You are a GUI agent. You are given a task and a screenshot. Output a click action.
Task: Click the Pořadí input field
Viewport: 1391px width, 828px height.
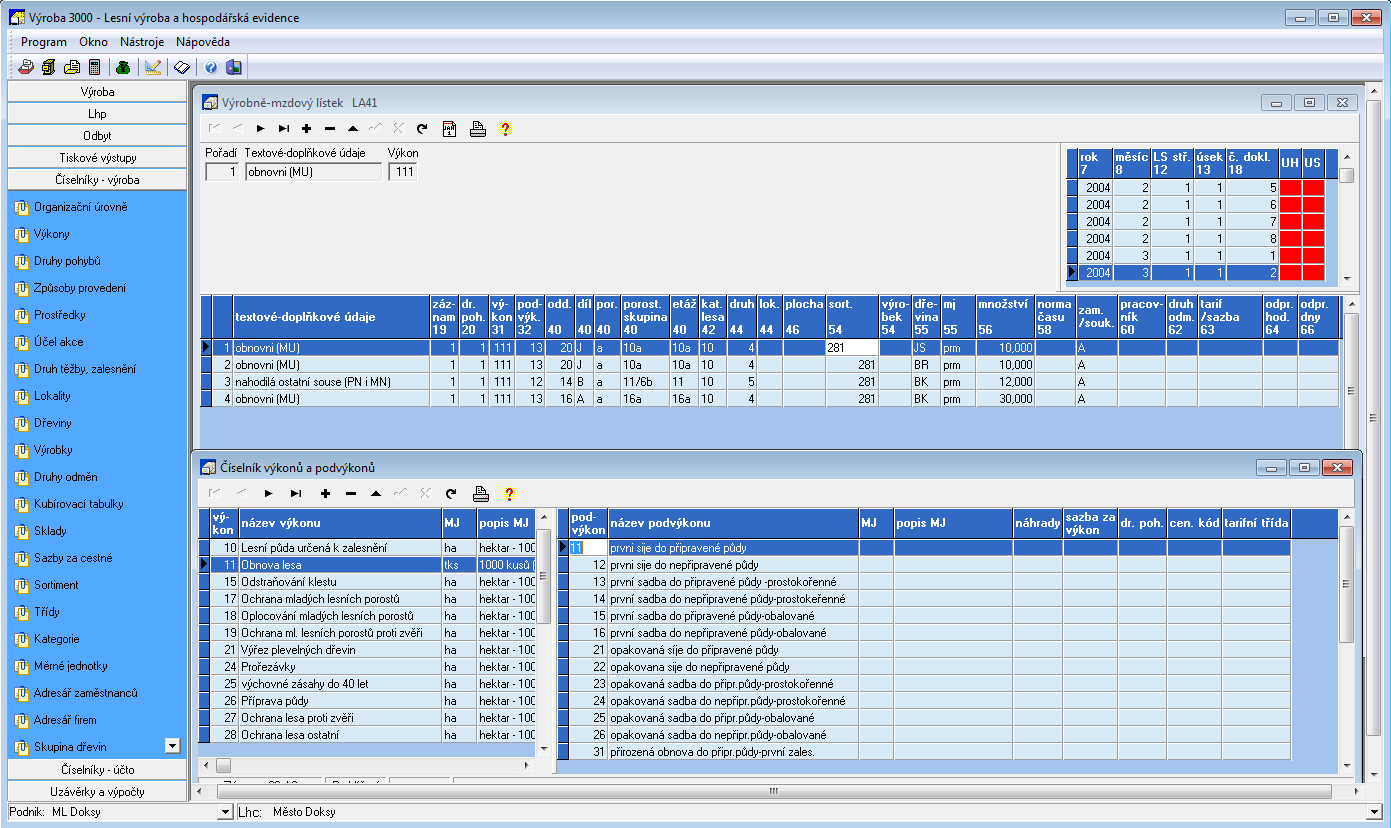(x=222, y=172)
